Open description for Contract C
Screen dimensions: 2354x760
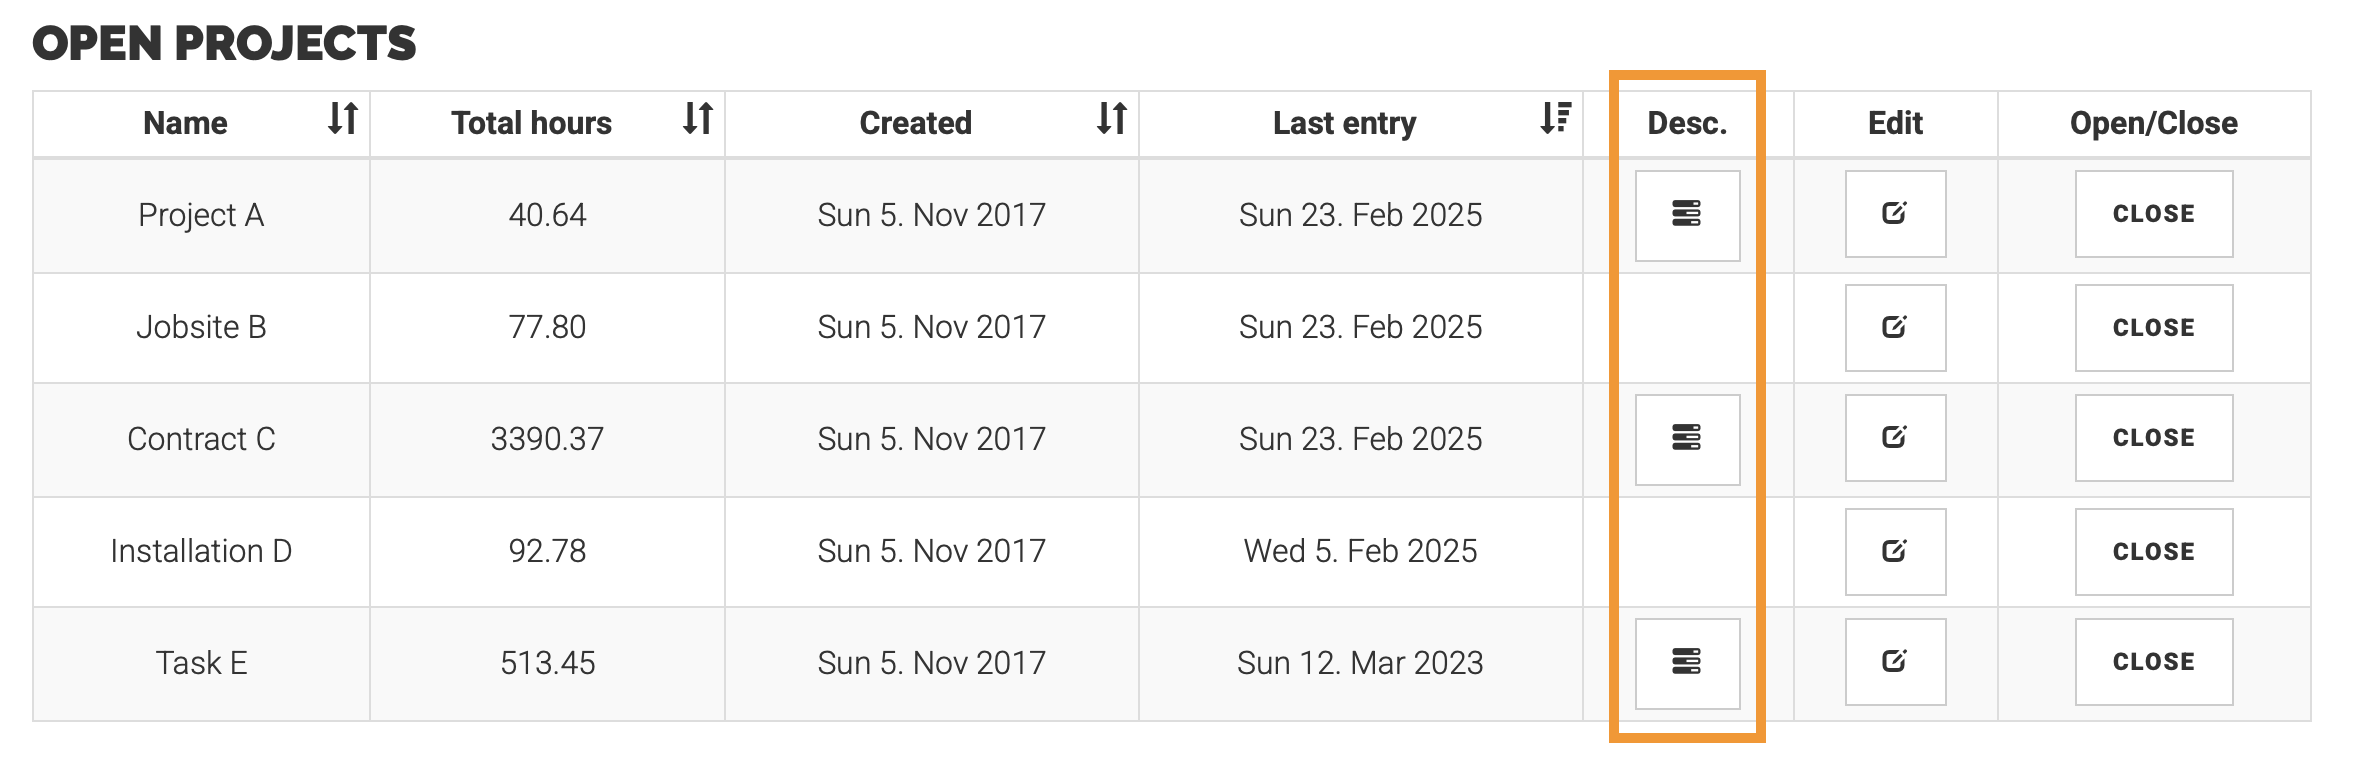1686,439
